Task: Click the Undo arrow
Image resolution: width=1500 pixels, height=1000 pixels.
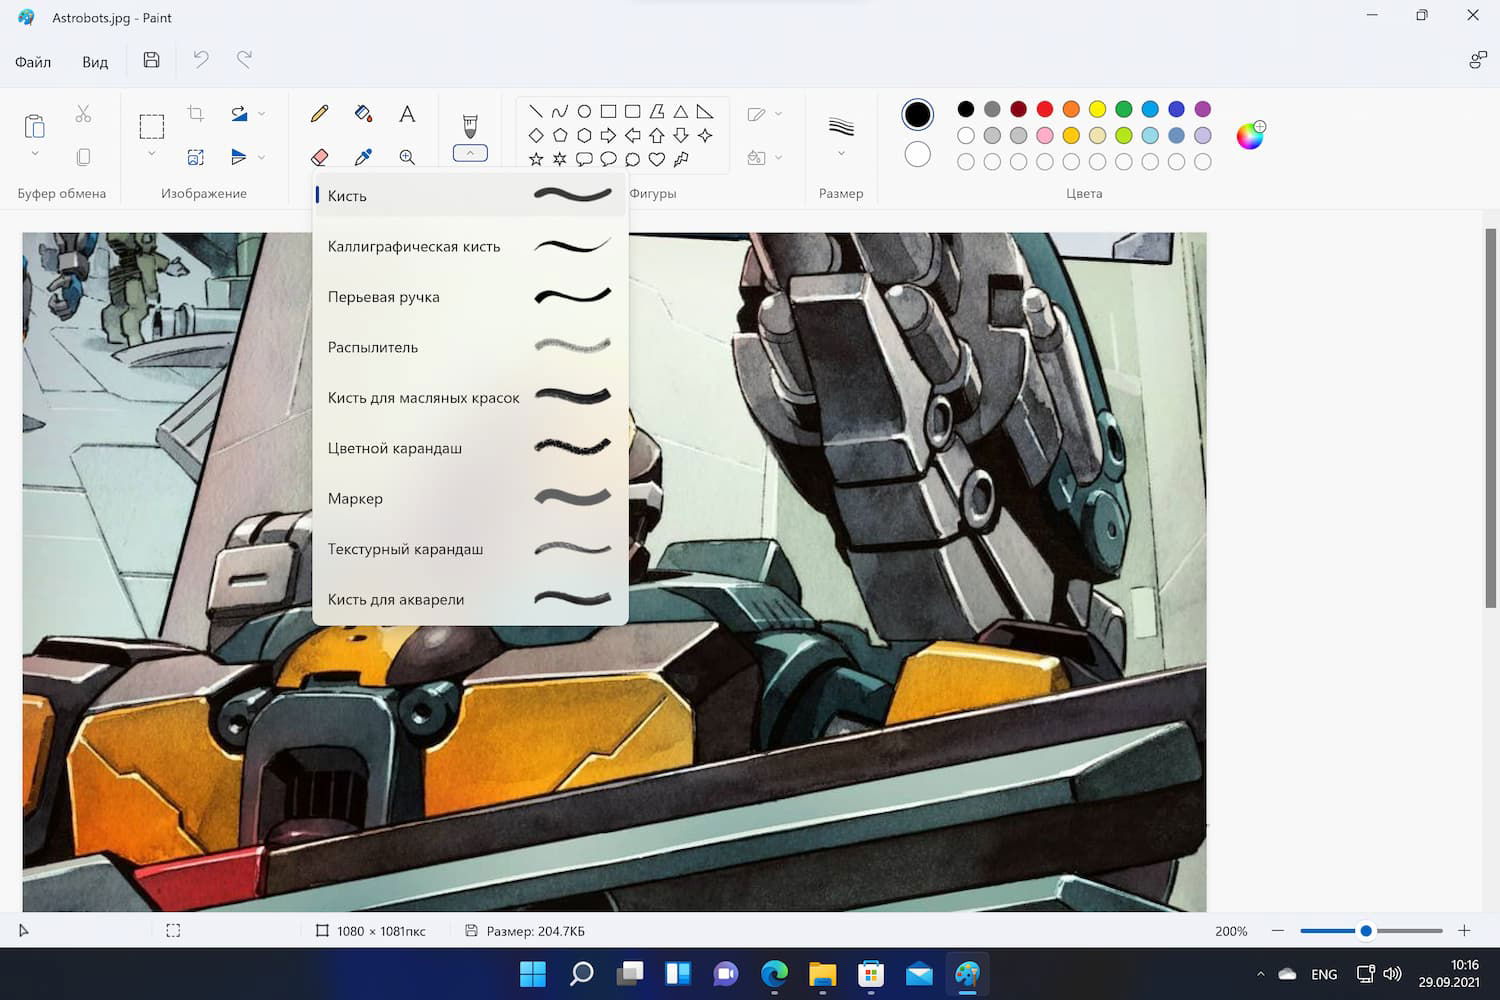Action: (201, 60)
